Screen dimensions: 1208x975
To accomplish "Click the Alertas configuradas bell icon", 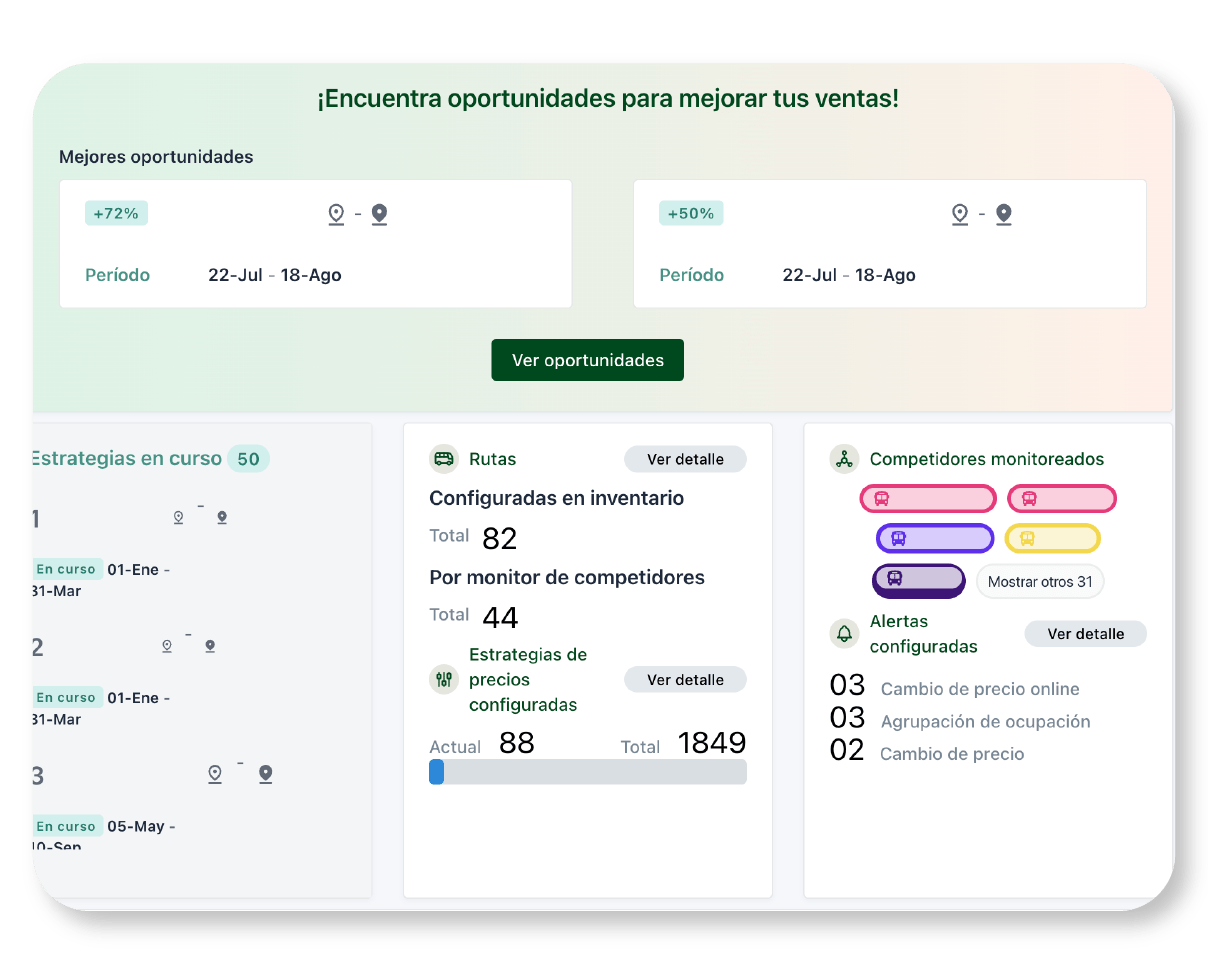I will click(x=845, y=633).
